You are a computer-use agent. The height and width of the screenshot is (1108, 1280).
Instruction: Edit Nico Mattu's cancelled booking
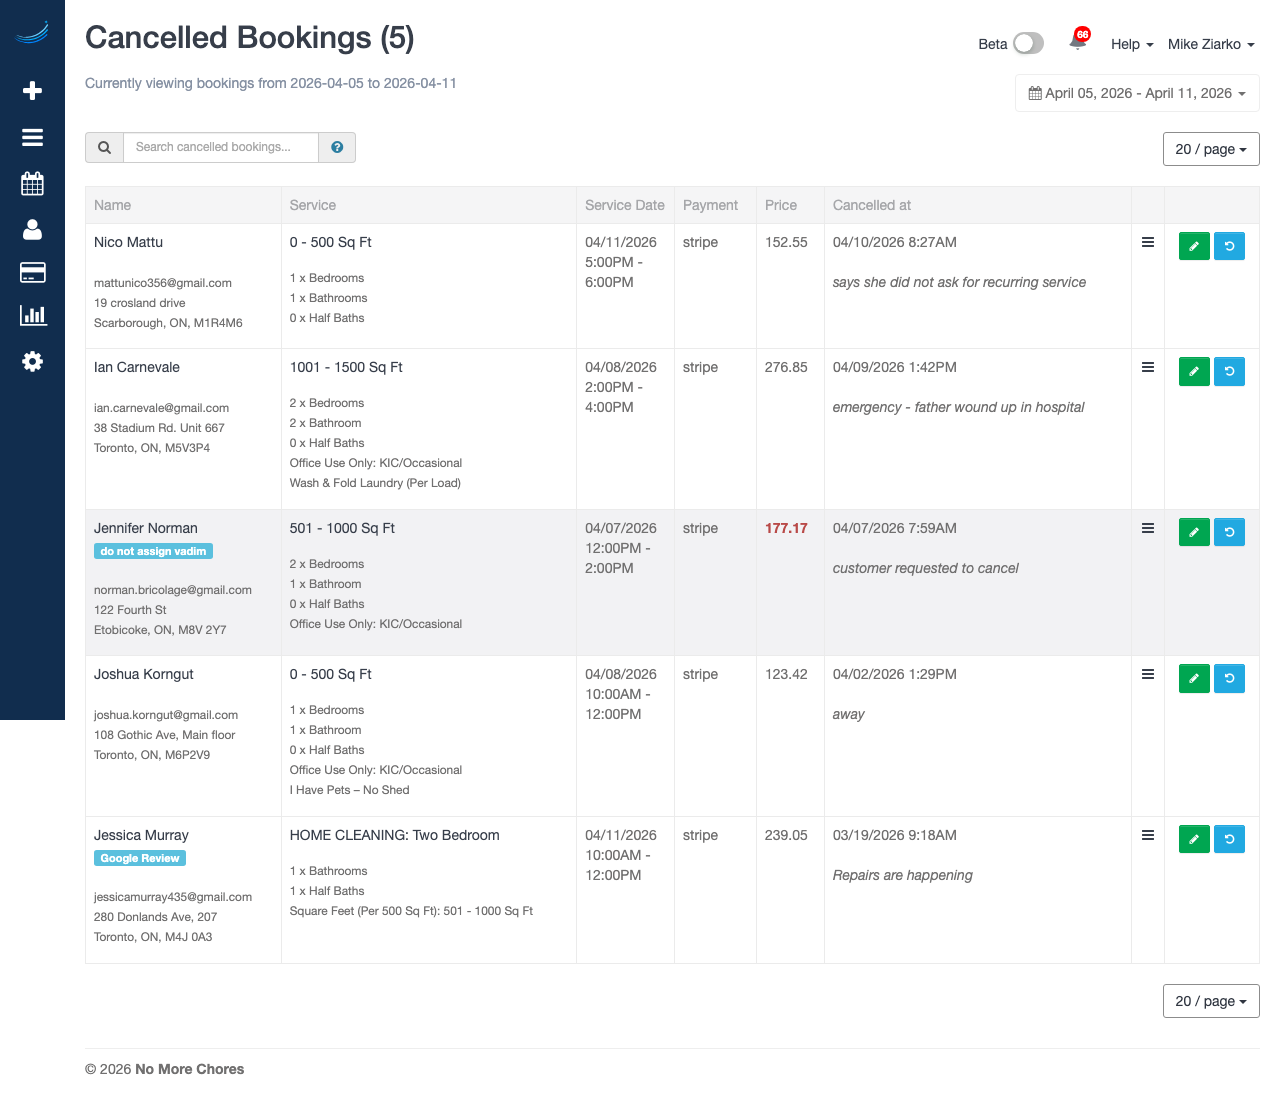1194,246
